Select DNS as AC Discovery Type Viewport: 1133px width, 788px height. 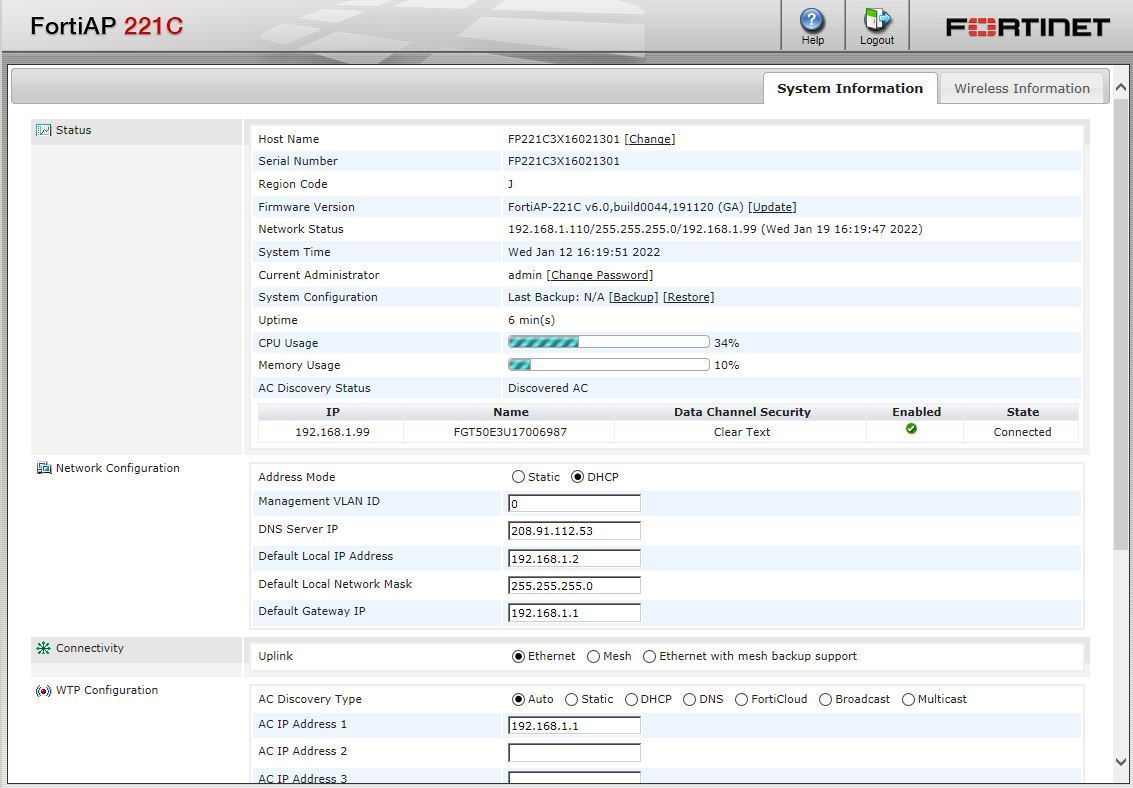click(689, 699)
